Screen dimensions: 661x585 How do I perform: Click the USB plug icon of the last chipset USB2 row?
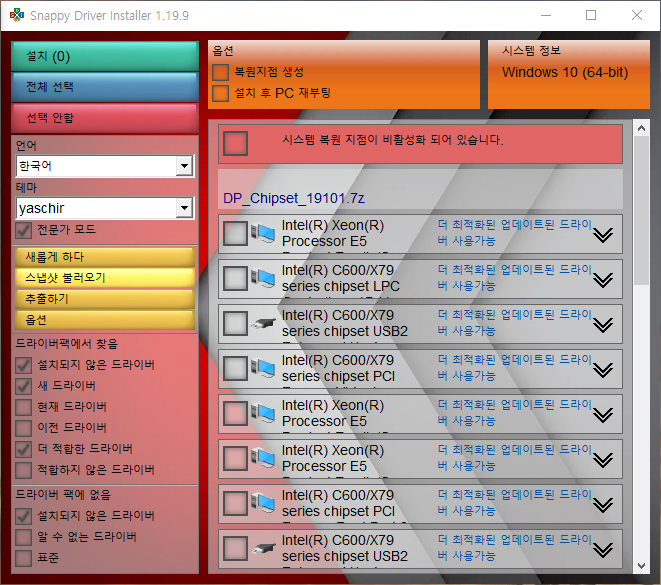tap(263, 548)
